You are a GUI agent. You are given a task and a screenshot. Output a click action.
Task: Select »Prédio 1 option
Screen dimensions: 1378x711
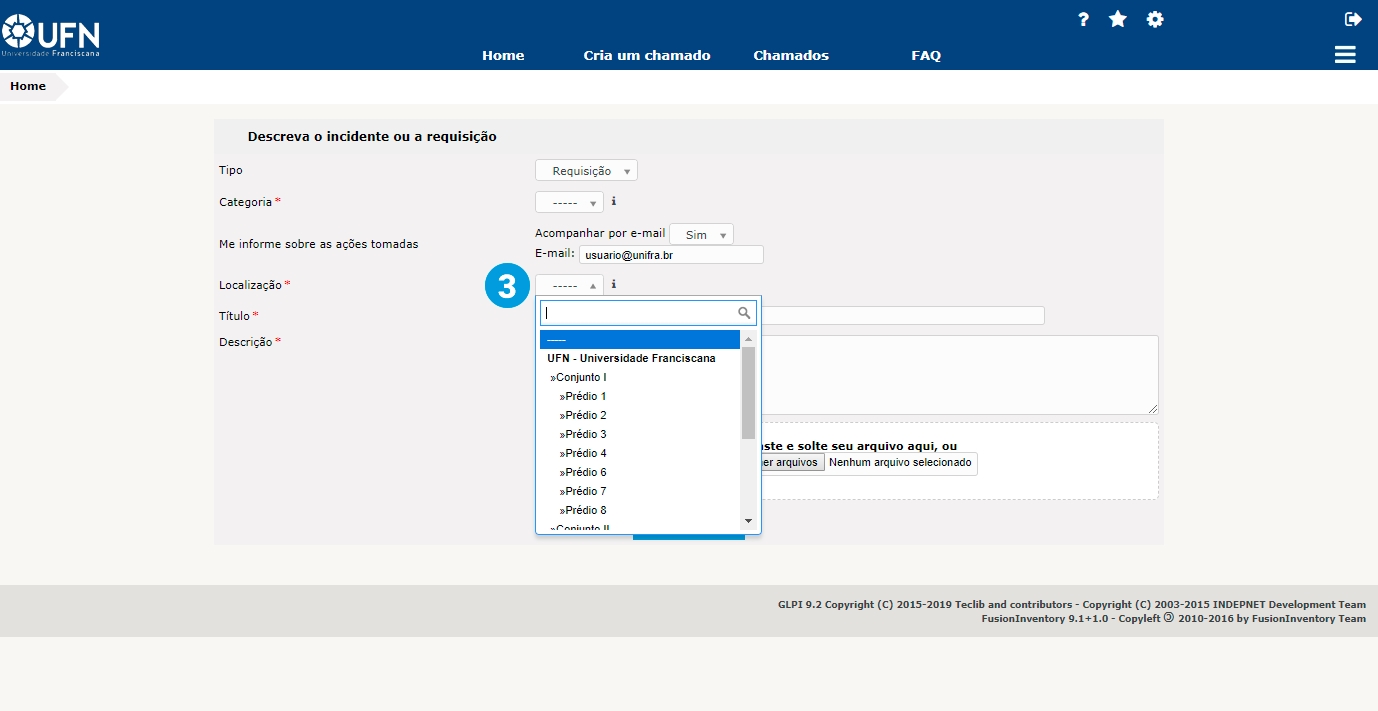[x=640, y=397]
